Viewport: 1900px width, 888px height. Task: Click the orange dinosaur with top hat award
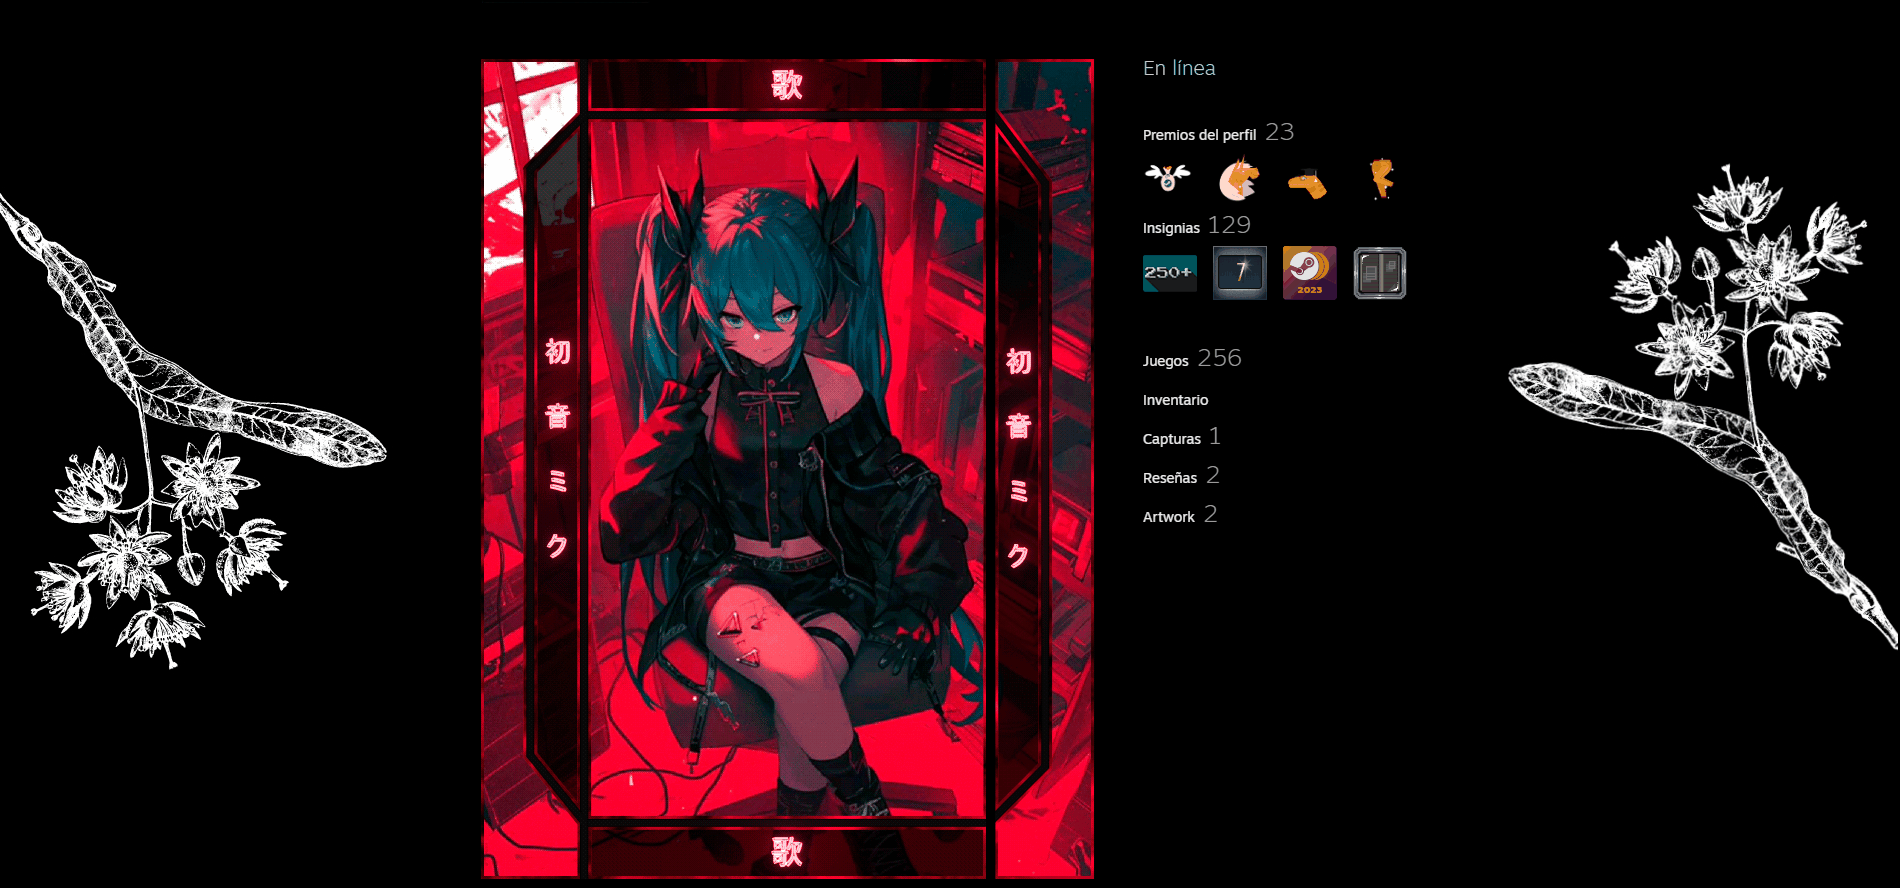pyautogui.click(x=1307, y=183)
